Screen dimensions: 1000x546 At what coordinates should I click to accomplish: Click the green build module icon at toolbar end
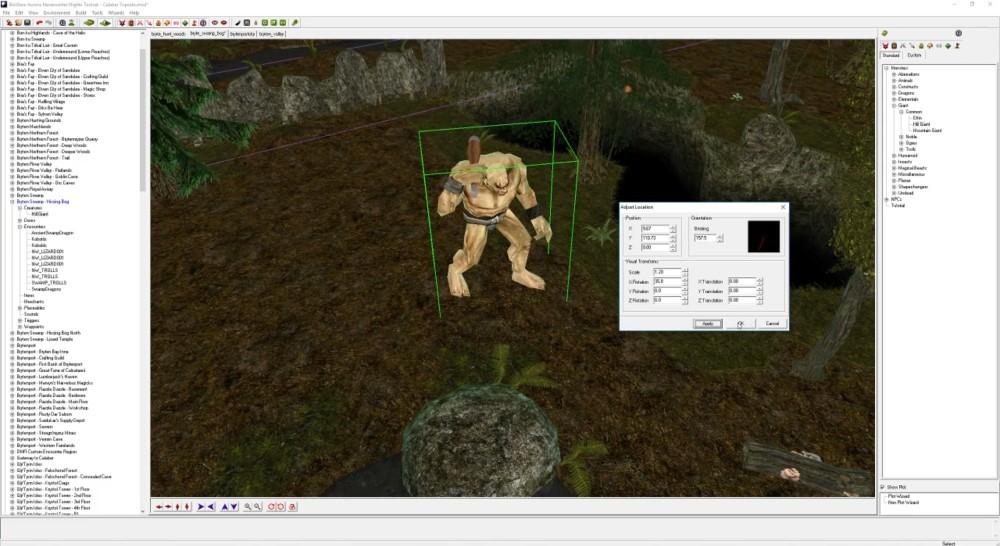[x=294, y=23]
